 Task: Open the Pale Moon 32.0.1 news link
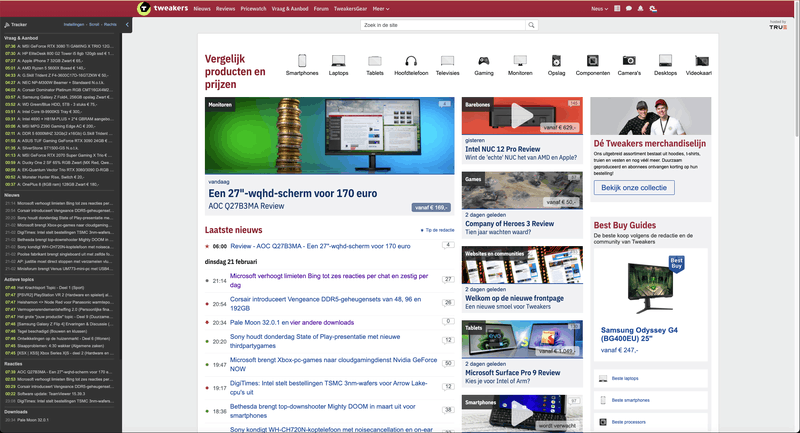[x=258, y=322]
